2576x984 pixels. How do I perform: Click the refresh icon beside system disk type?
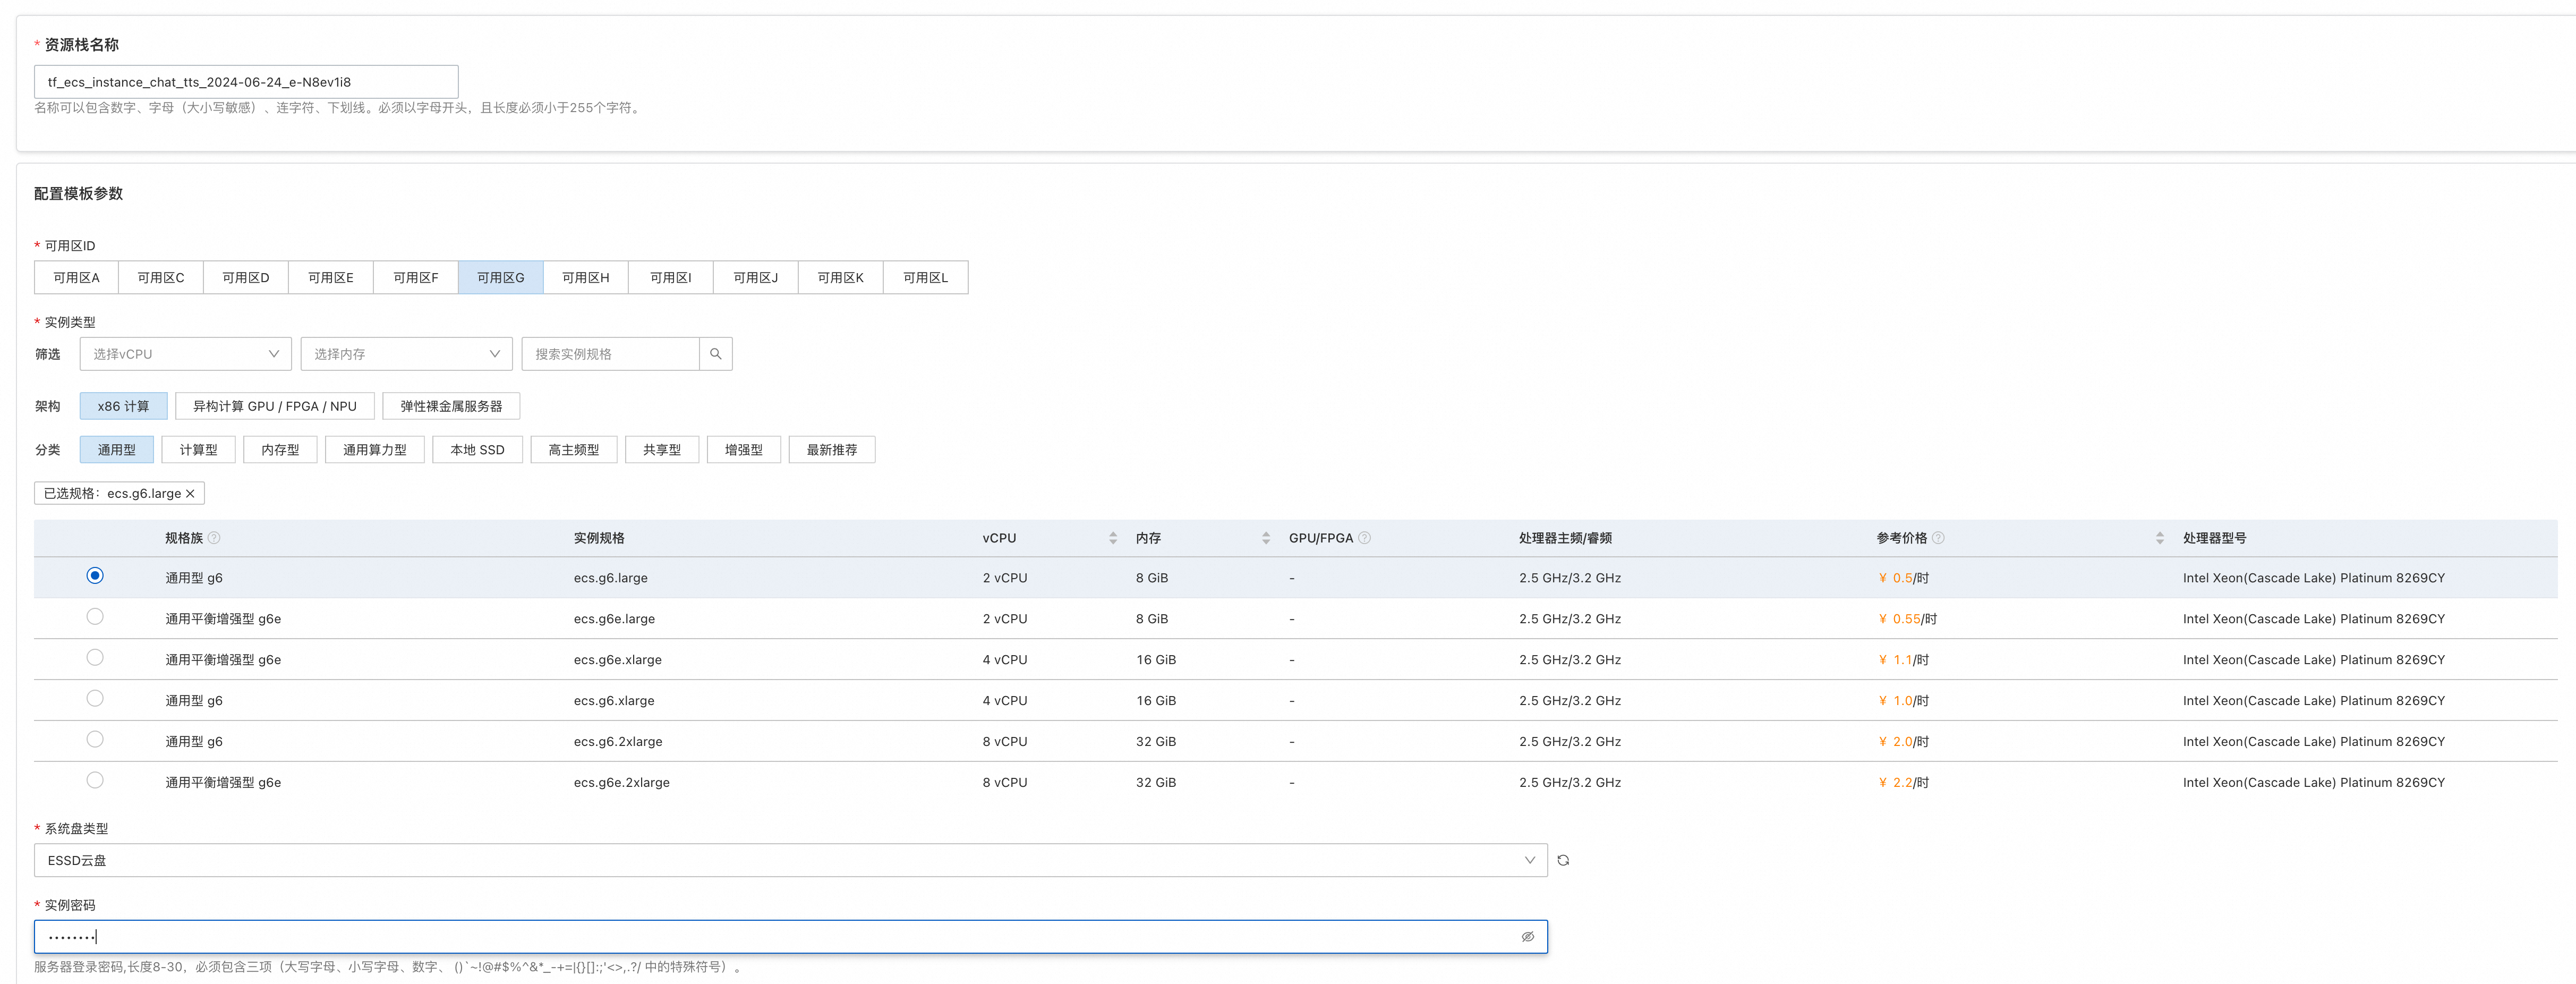click(x=1563, y=860)
